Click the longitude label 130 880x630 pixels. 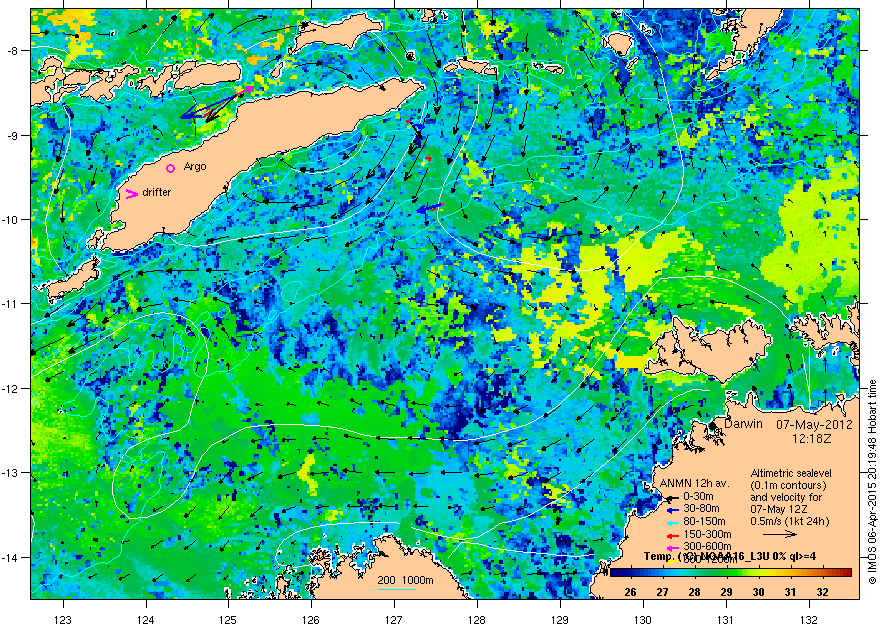coord(643,620)
